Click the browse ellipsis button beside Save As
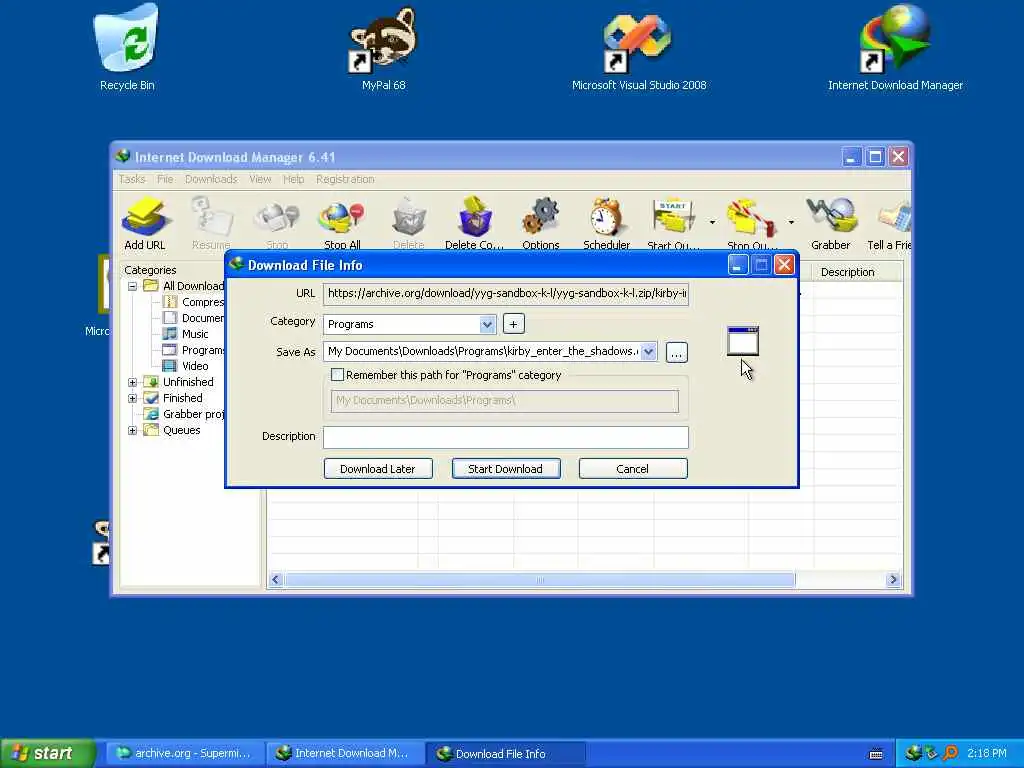This screenshot has width=1024, height=768. [677, 352]
